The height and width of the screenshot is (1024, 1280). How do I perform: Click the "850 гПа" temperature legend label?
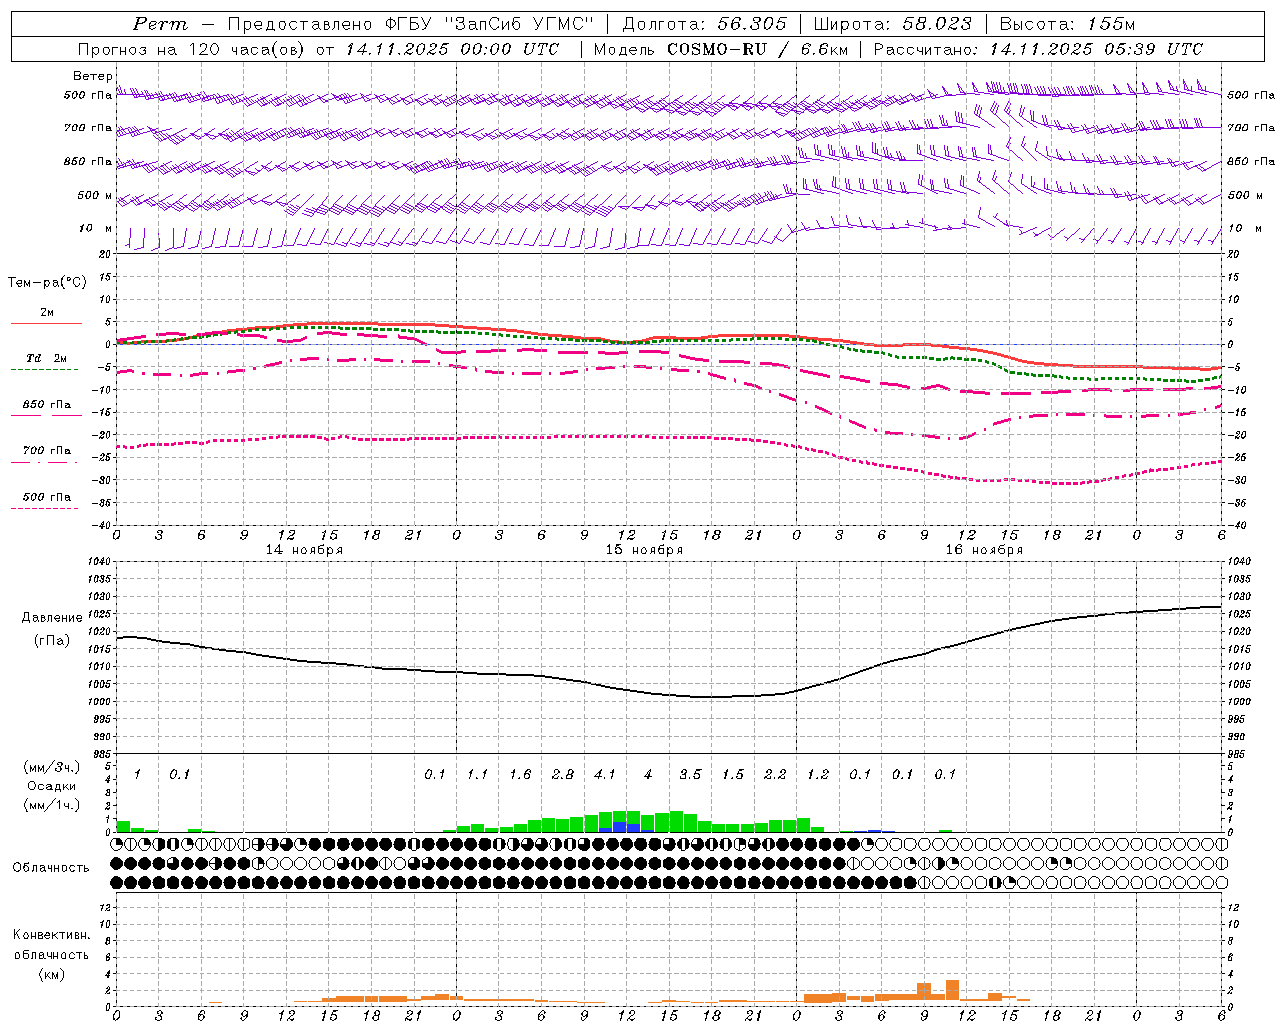click(47, 405)
